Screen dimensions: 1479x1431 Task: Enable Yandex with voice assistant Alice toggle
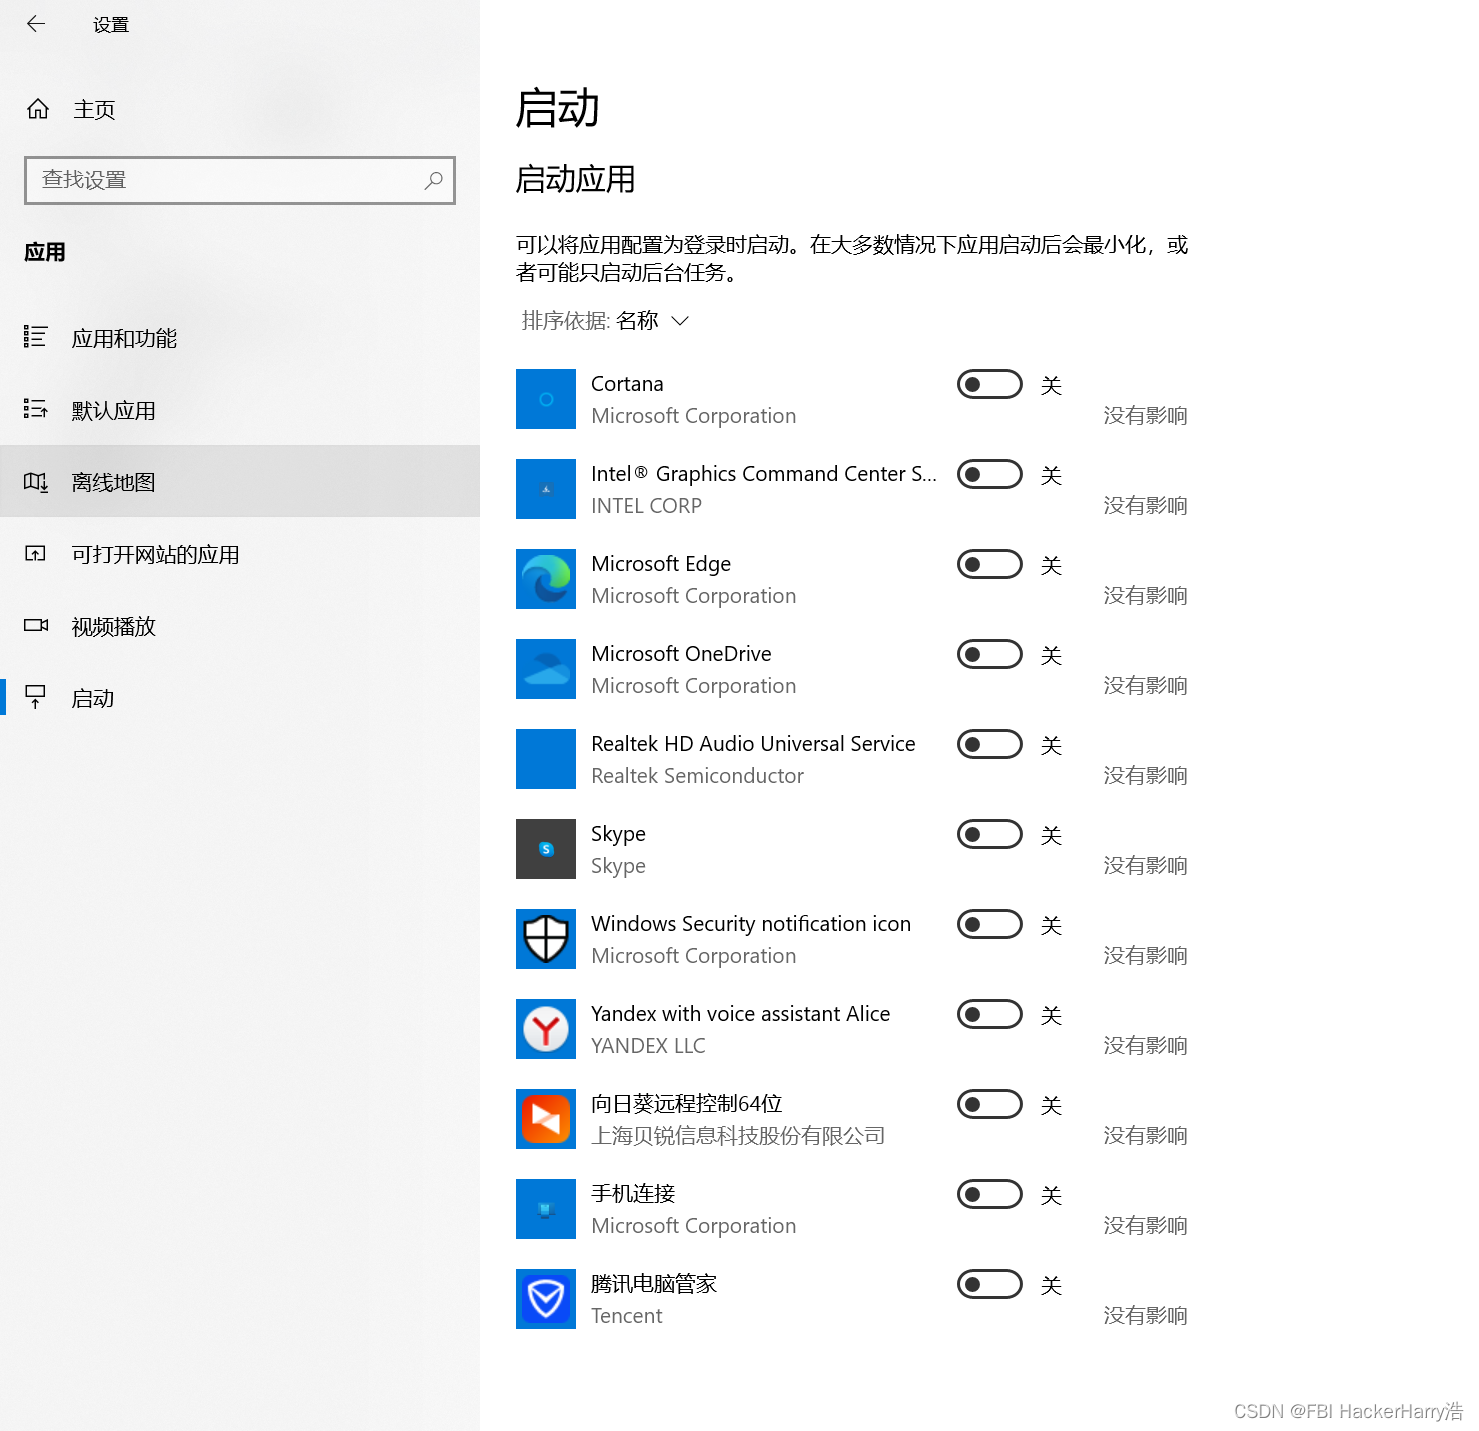[x=990, y=1014]
